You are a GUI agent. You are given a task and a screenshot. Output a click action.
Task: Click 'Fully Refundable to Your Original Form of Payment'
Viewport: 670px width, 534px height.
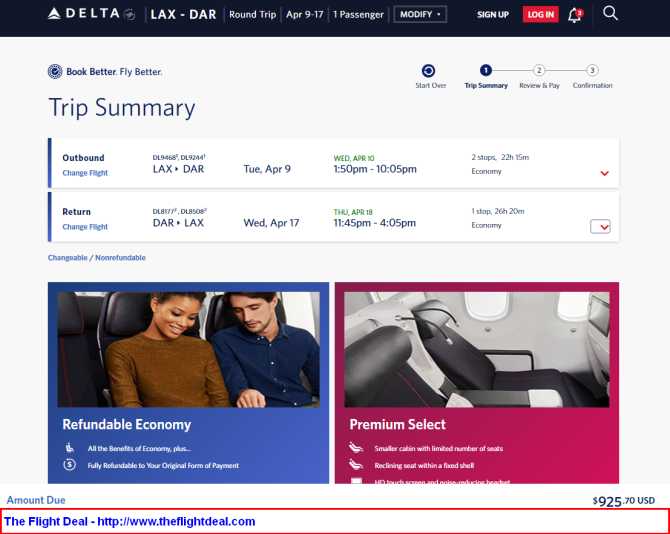coord(163,465)
